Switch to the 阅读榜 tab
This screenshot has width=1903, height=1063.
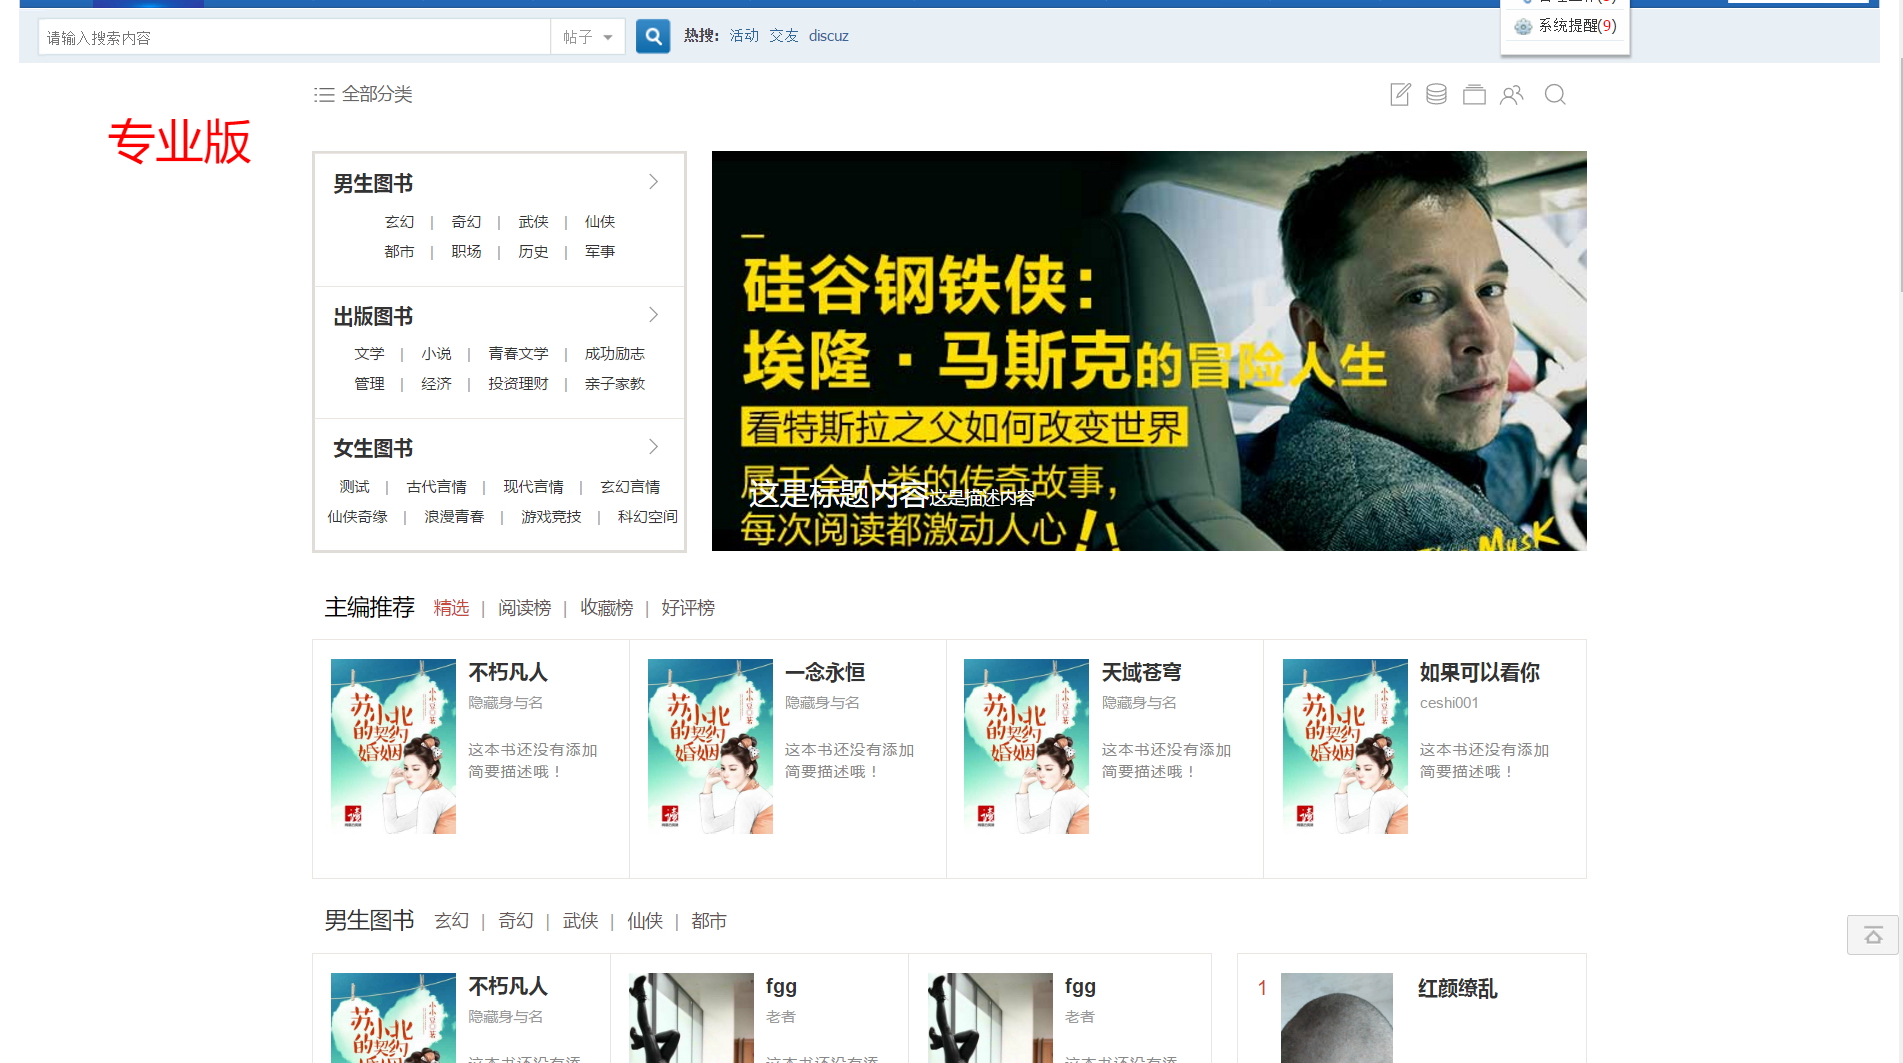(x=525, y=608)
